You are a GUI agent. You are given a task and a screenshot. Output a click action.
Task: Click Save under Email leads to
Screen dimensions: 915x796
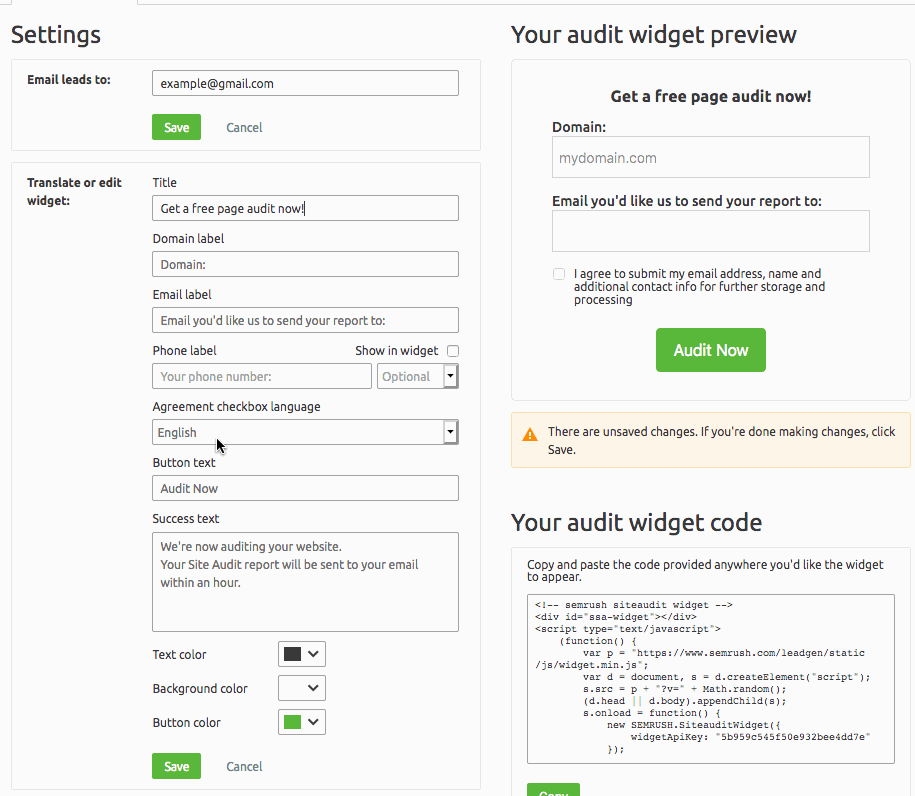(x=176, y=127)
